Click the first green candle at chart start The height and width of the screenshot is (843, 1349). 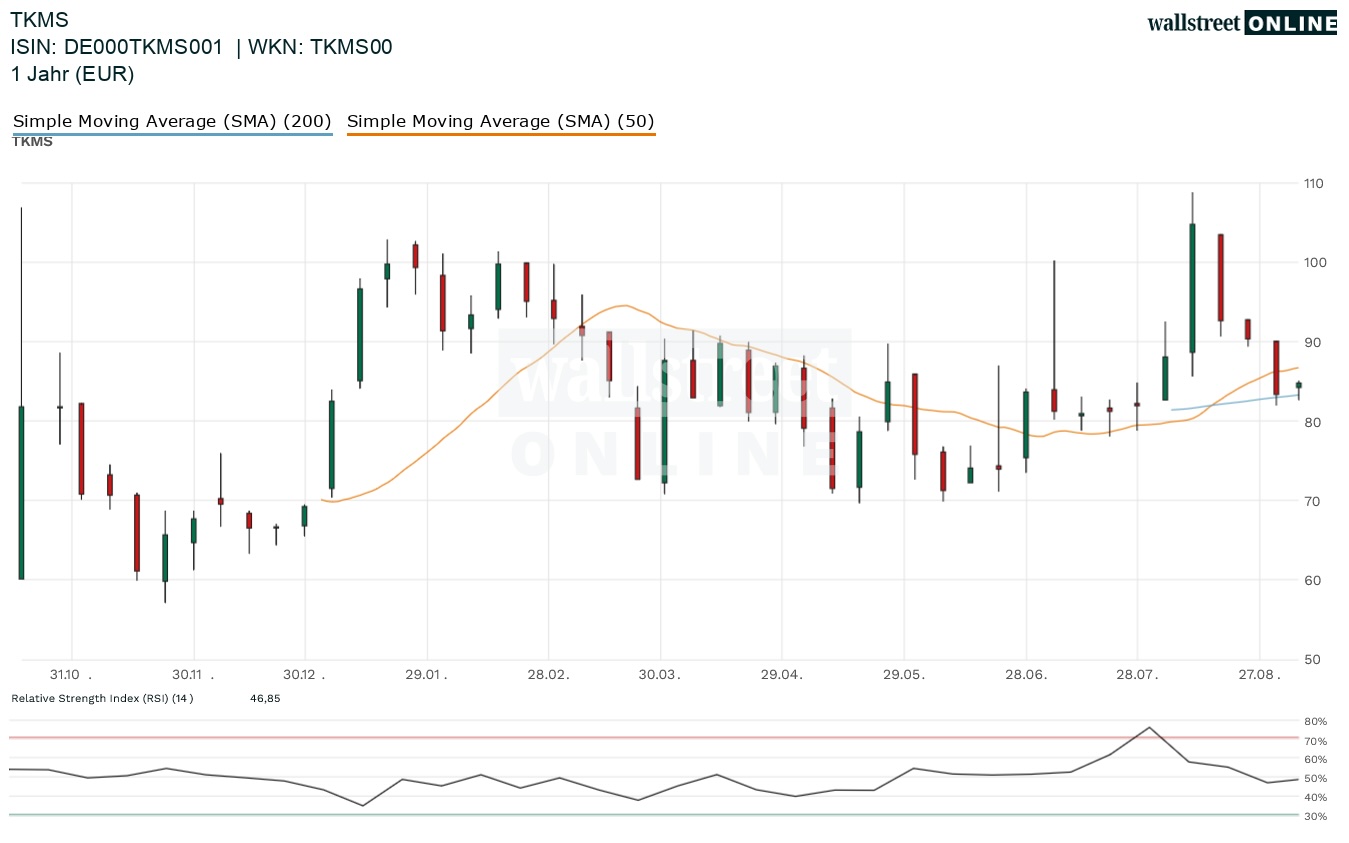click(x=21, y=493)
